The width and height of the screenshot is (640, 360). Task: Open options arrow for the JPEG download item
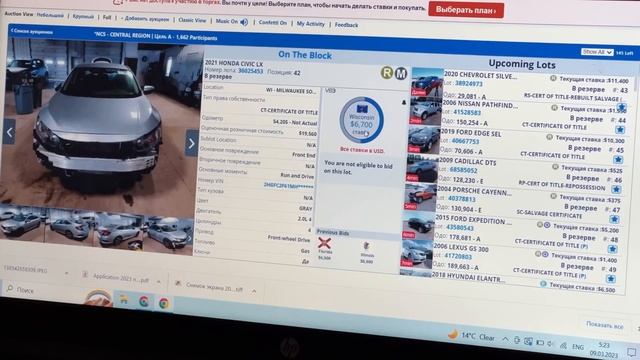coord(66,273)
